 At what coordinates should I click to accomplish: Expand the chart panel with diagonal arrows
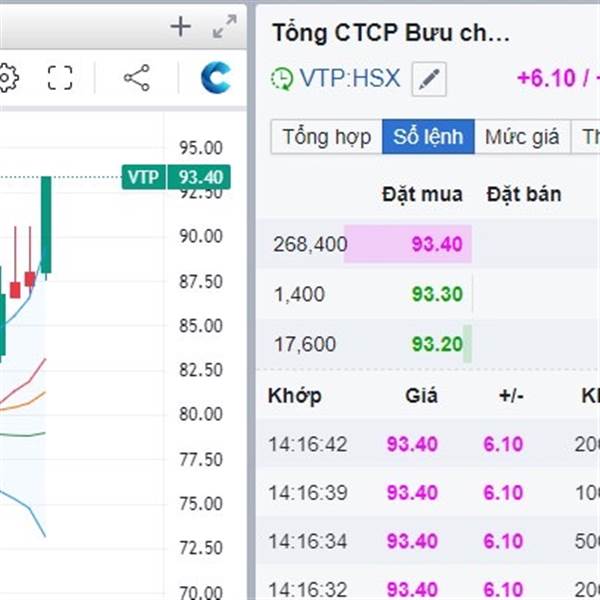tap(225, 26)
